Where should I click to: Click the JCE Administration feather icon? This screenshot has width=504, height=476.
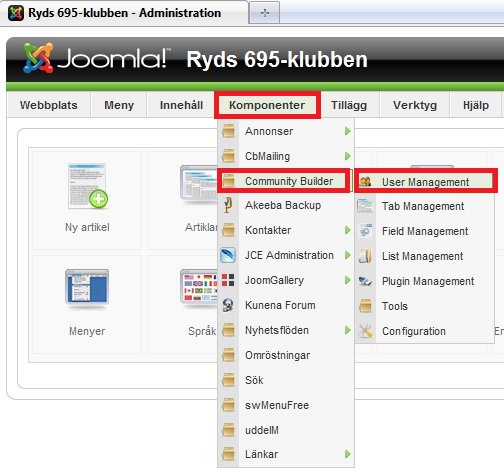click(x=228, y=255)
